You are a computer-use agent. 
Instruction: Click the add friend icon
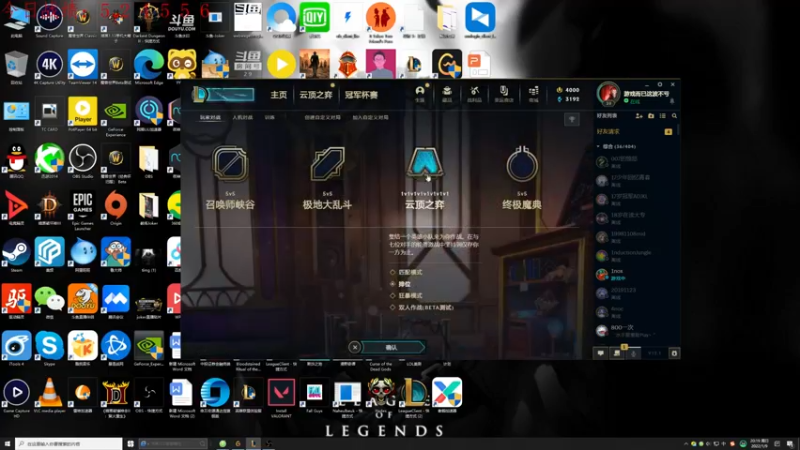coord(639,116)
